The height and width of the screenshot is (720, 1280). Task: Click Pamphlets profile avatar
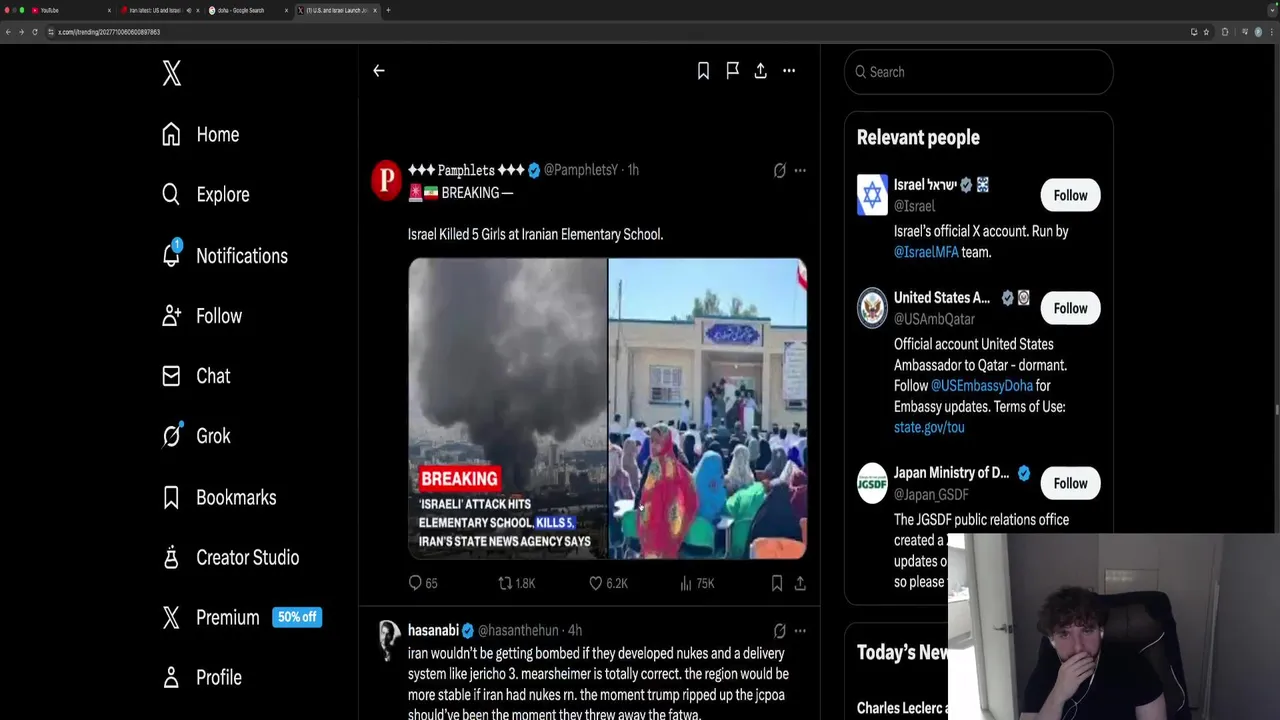coord(386,180)
